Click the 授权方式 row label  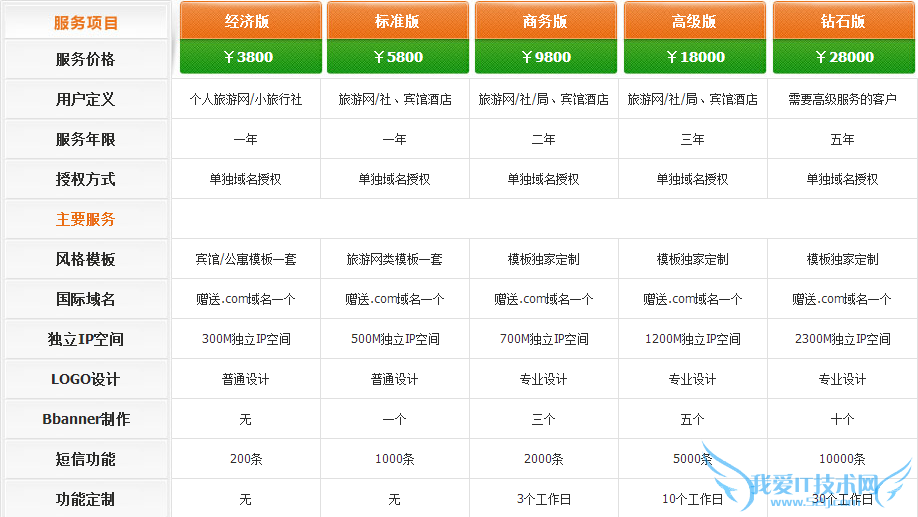[86, 179]
